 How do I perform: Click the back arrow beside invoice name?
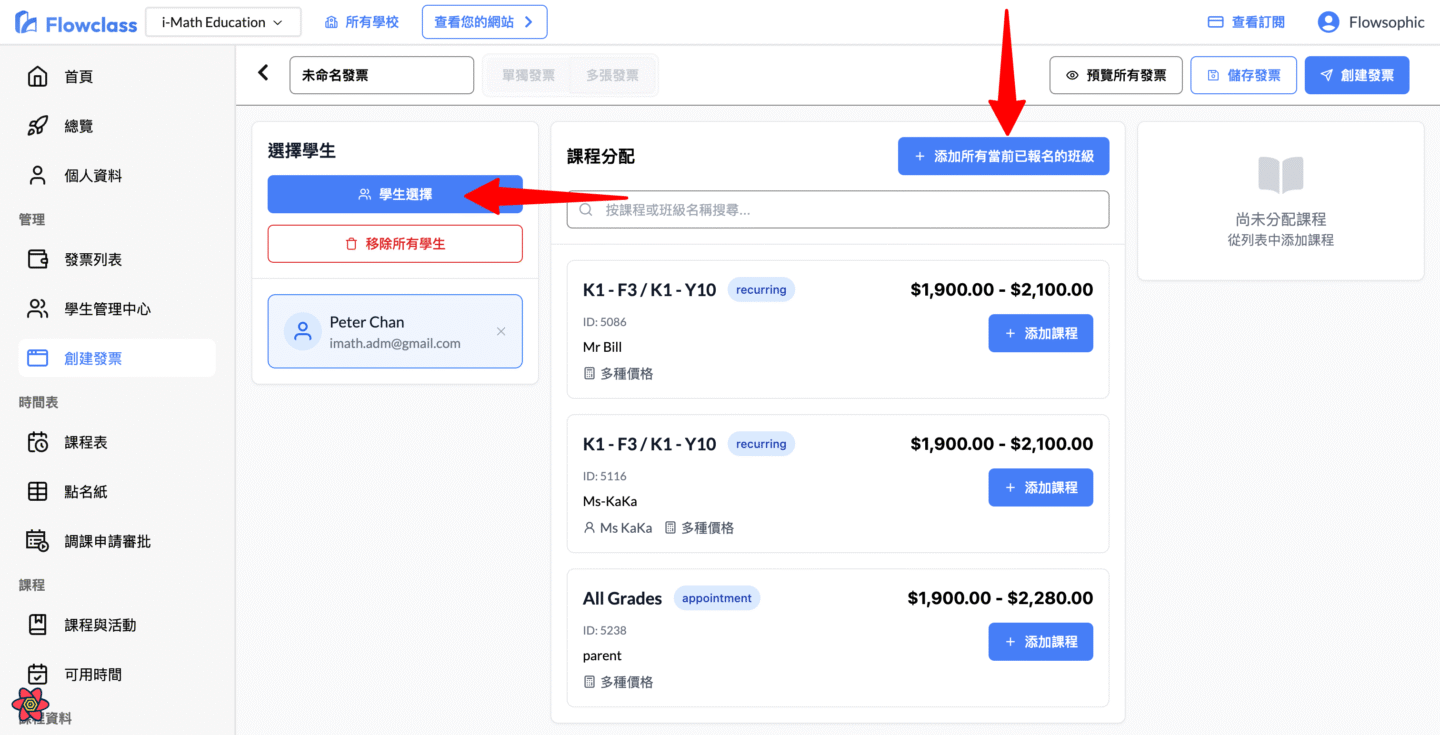tap(264, 73)
